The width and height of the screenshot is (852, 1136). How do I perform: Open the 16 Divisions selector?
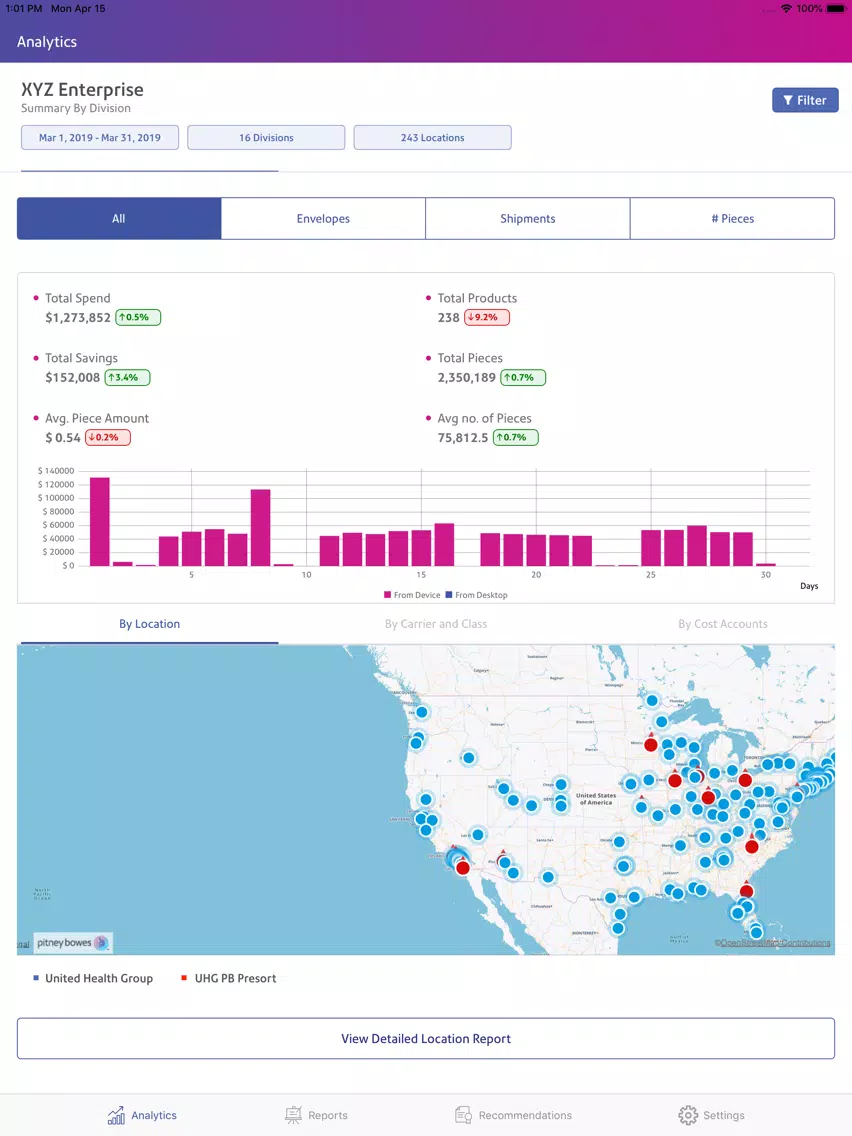266,138
